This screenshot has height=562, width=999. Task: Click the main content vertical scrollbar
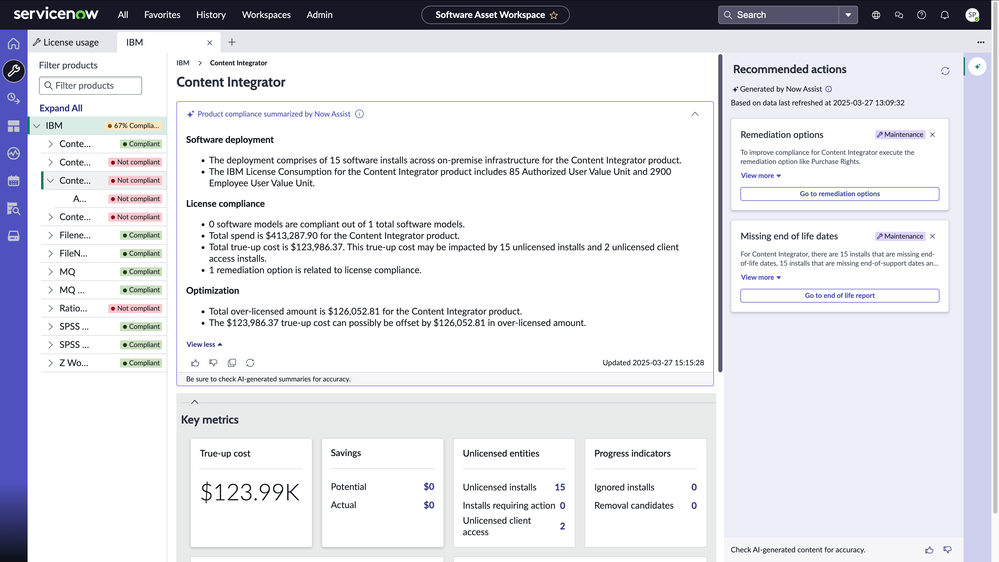click(x=720, y=213)
